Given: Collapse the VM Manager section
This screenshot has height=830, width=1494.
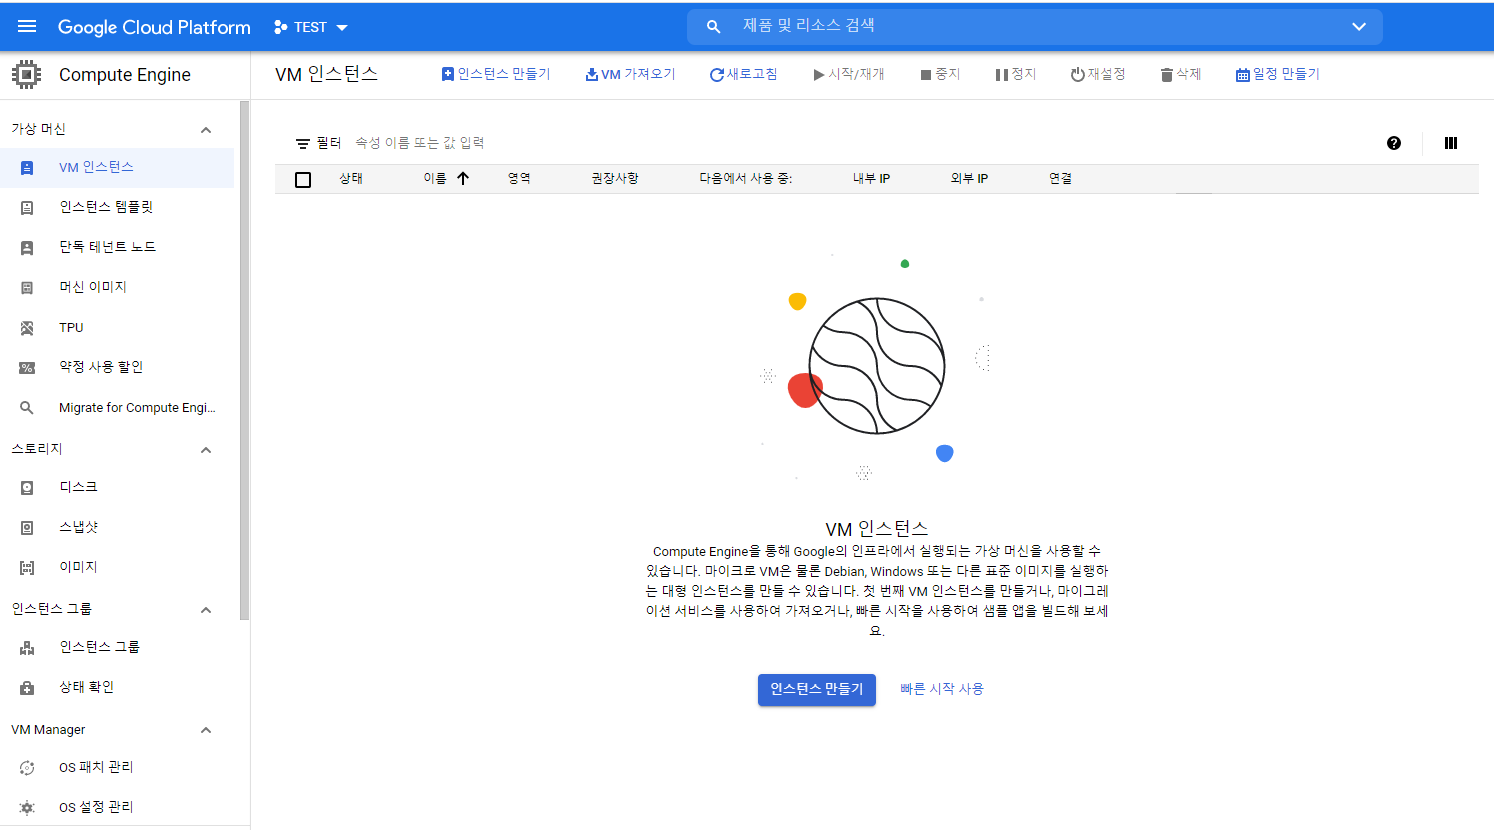Looking at the screenshot, I should (206, 730).
